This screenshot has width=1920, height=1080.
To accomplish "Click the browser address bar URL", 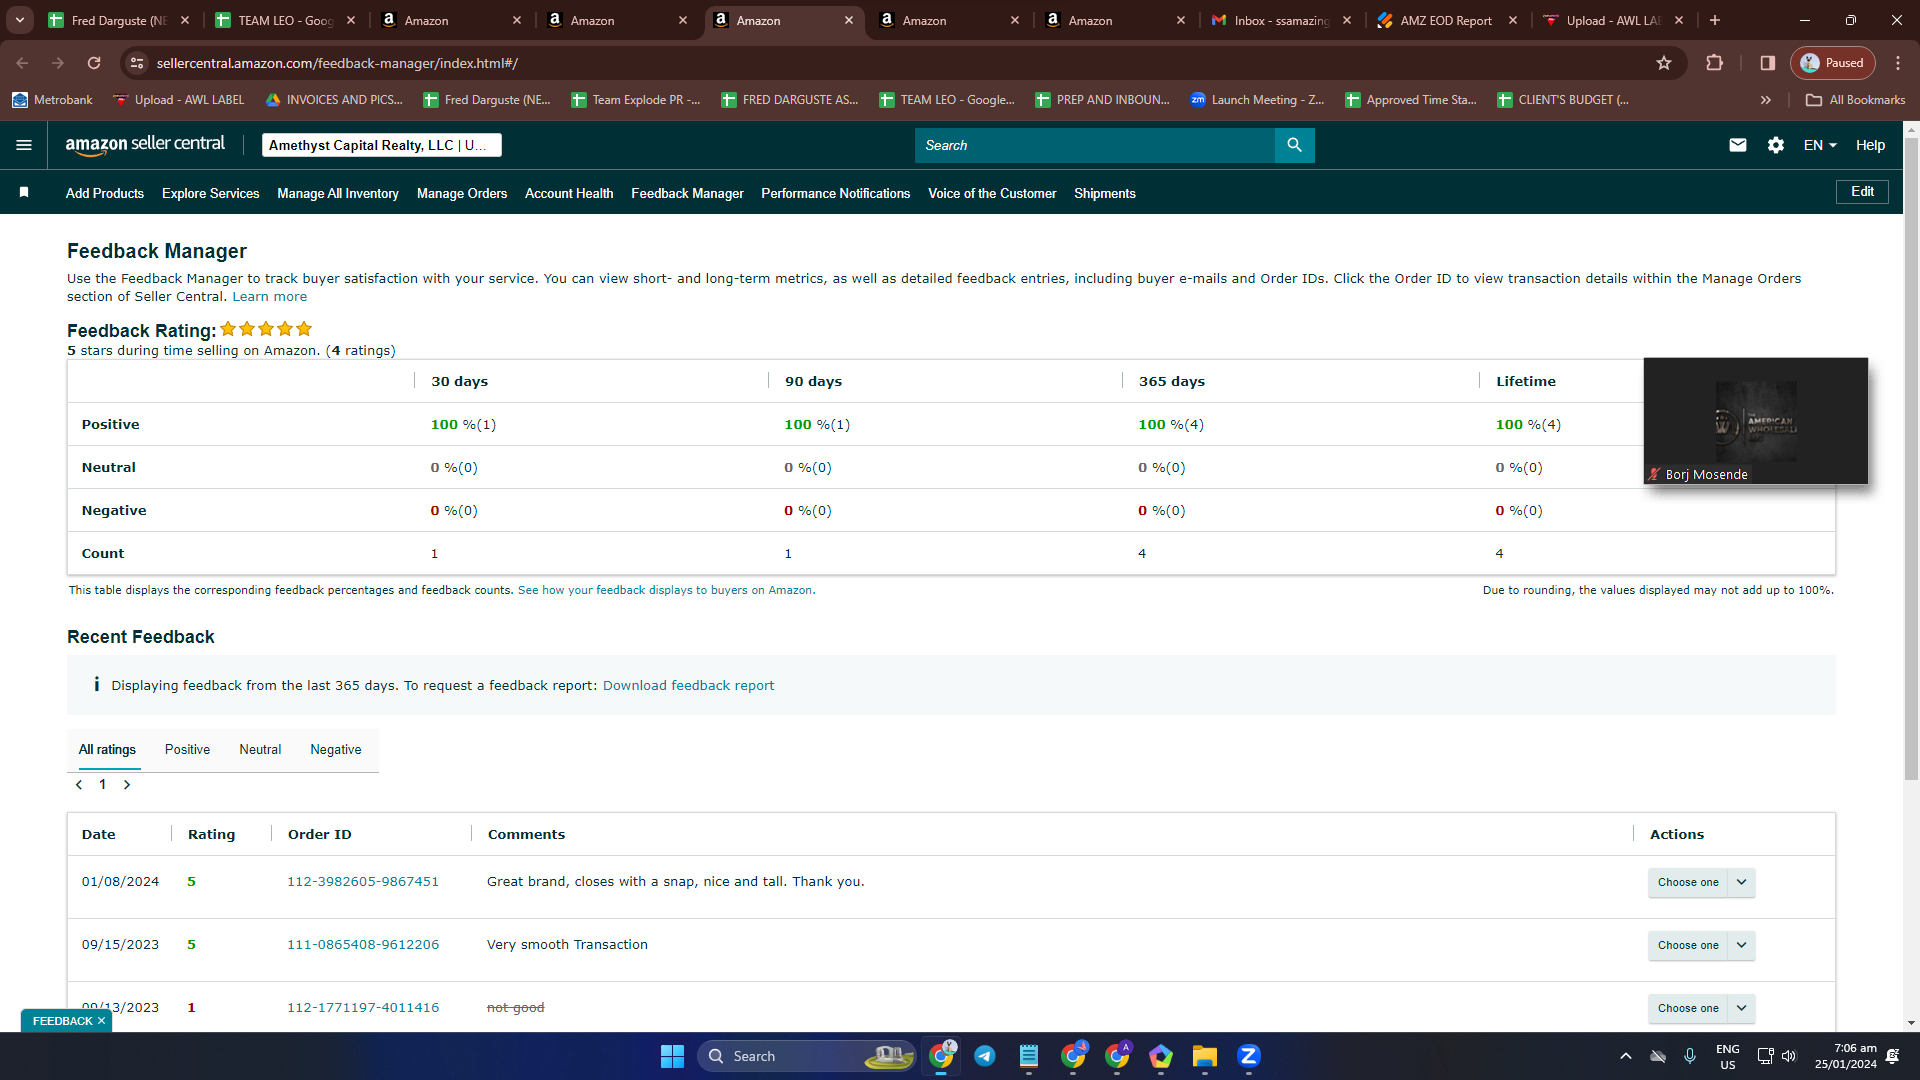I will coord(337,63).
